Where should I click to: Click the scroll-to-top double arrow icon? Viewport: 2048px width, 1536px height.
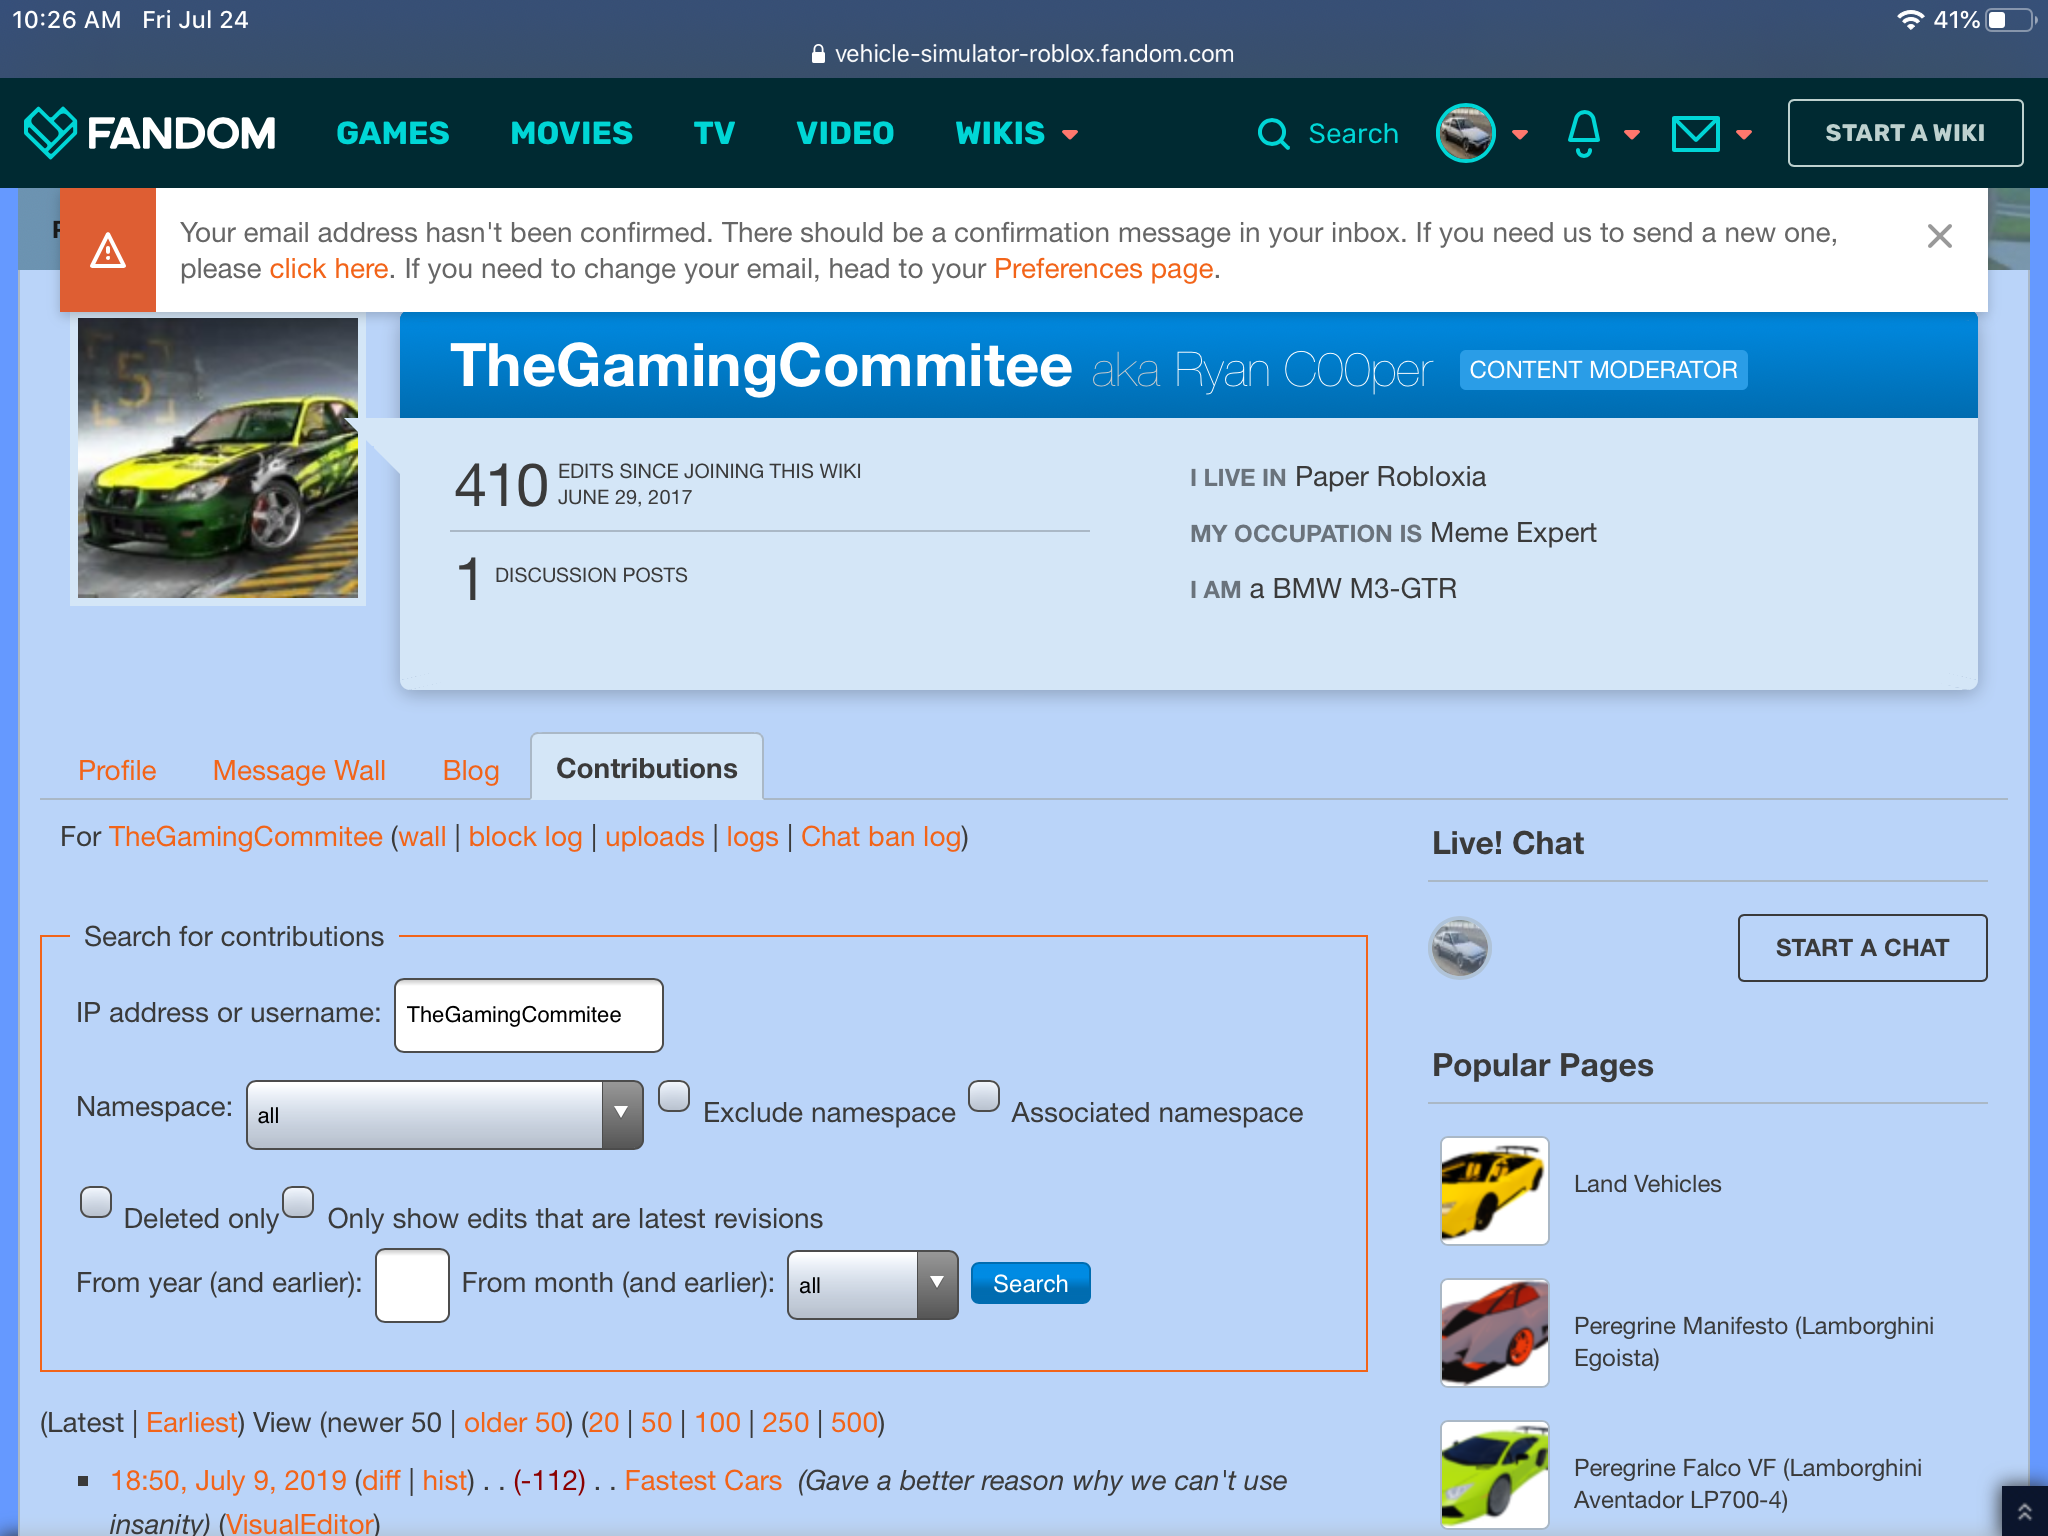tap(2024, 1512)
